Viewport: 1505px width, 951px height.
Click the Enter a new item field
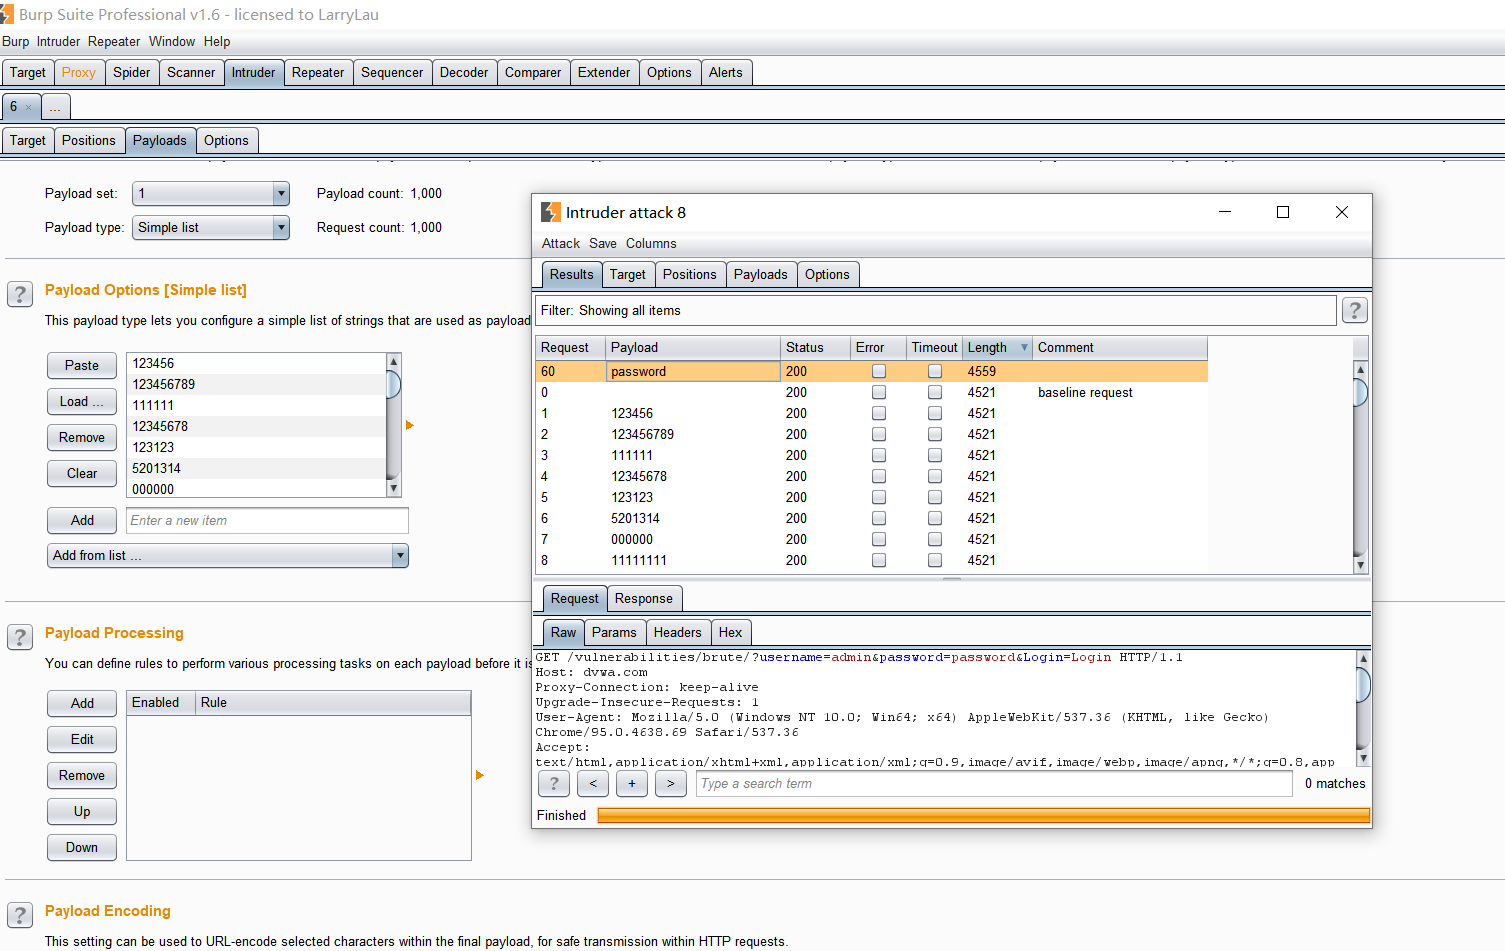[267, 520]
